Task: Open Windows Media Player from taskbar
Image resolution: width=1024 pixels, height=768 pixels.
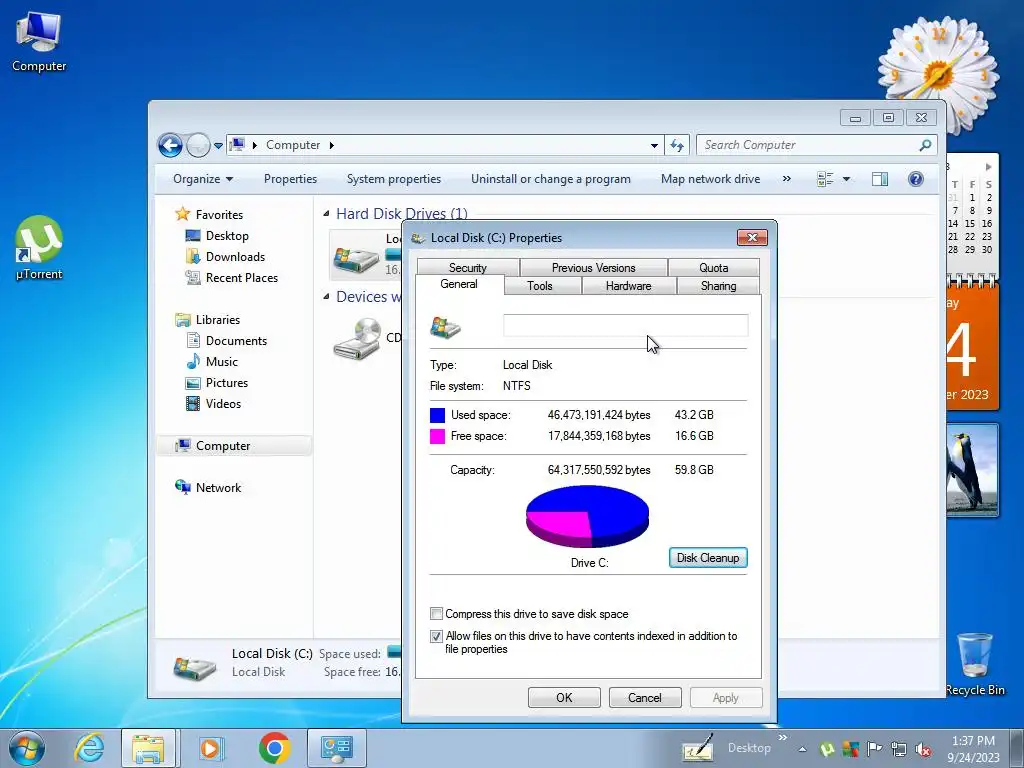Action: pyautogui.click(x=211, y=748)
